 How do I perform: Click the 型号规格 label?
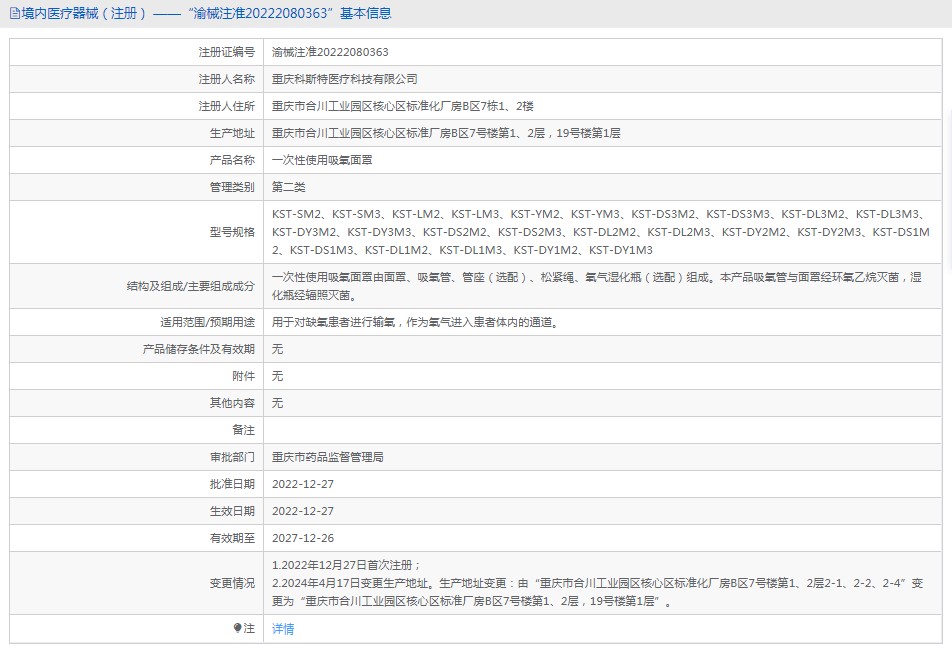pos(232,232)
